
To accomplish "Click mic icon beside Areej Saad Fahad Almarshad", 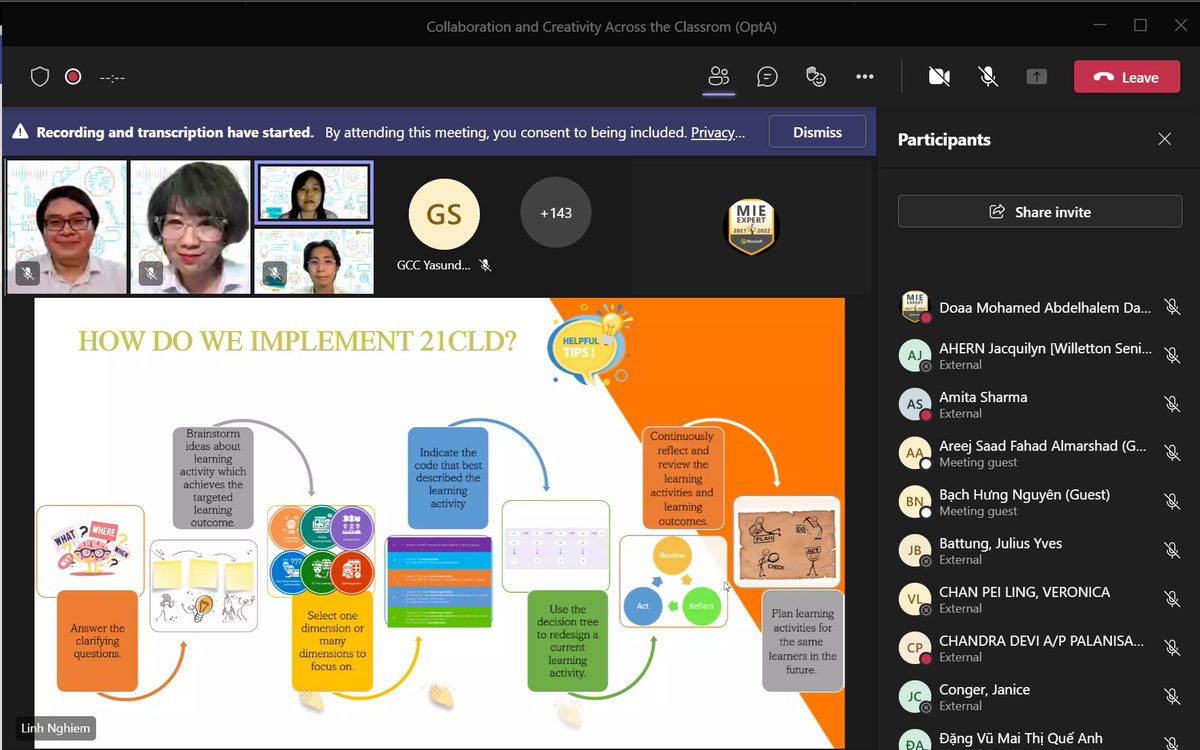I will (x=1172, y=453).
